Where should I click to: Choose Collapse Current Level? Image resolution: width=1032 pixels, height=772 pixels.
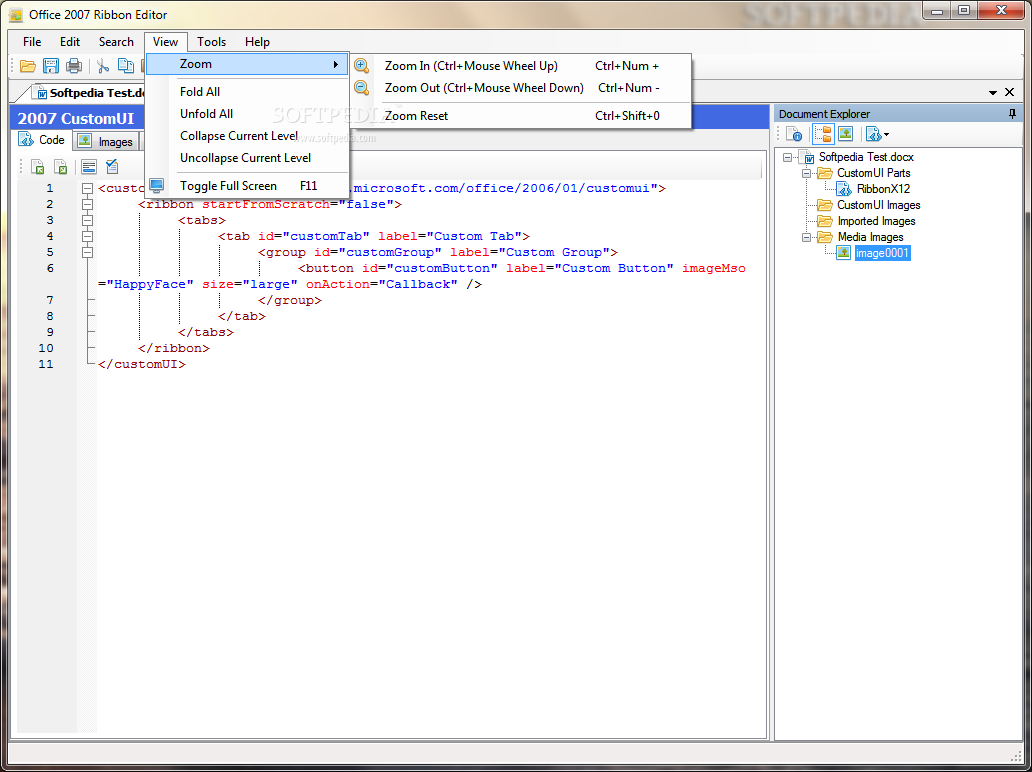[x=247, y=136]
